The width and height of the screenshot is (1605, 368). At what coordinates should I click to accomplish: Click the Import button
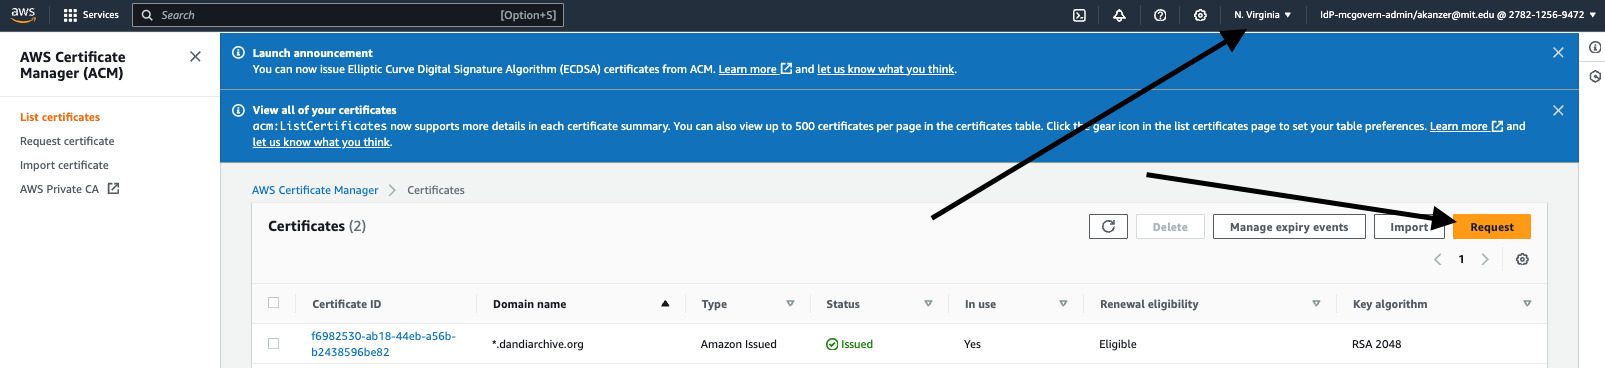pos(1409,227)
